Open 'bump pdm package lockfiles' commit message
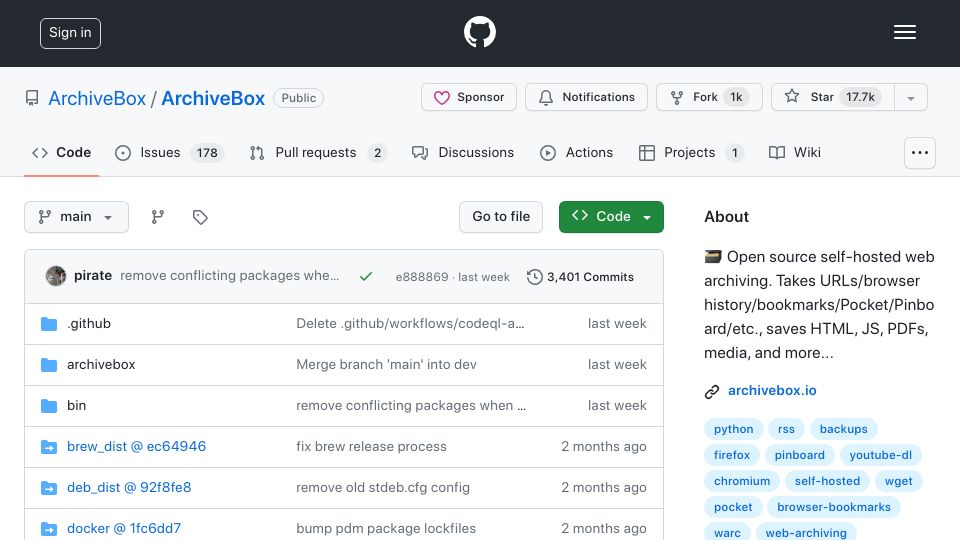Image resolution: width=960 pixels, height=540 pixels. 386,528
